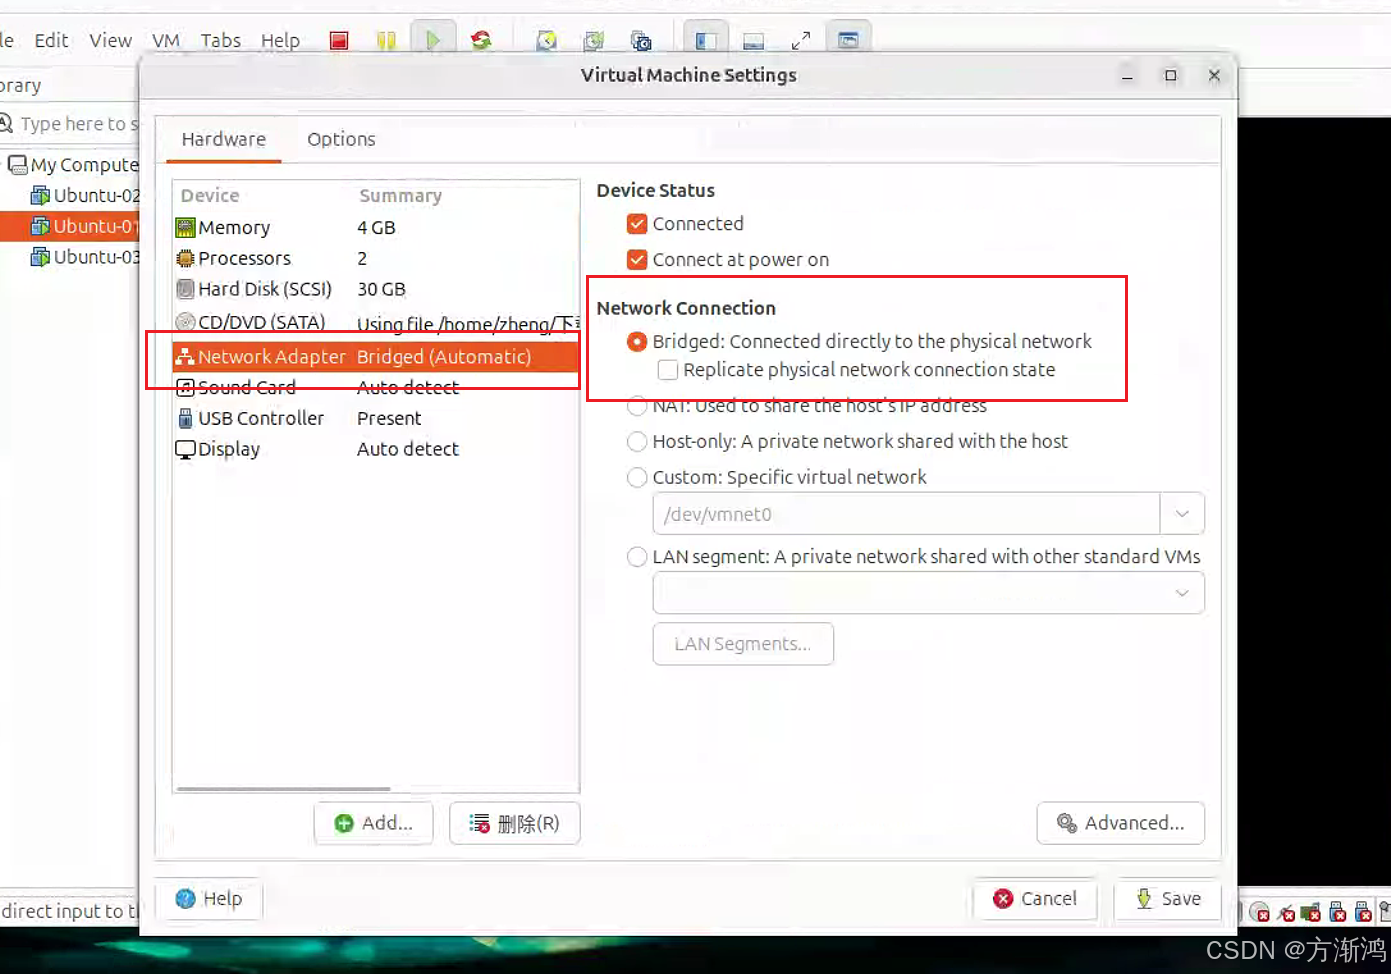Select the Host-only network option
Viewport: 1391px width, 974px height.
(637, 442)
